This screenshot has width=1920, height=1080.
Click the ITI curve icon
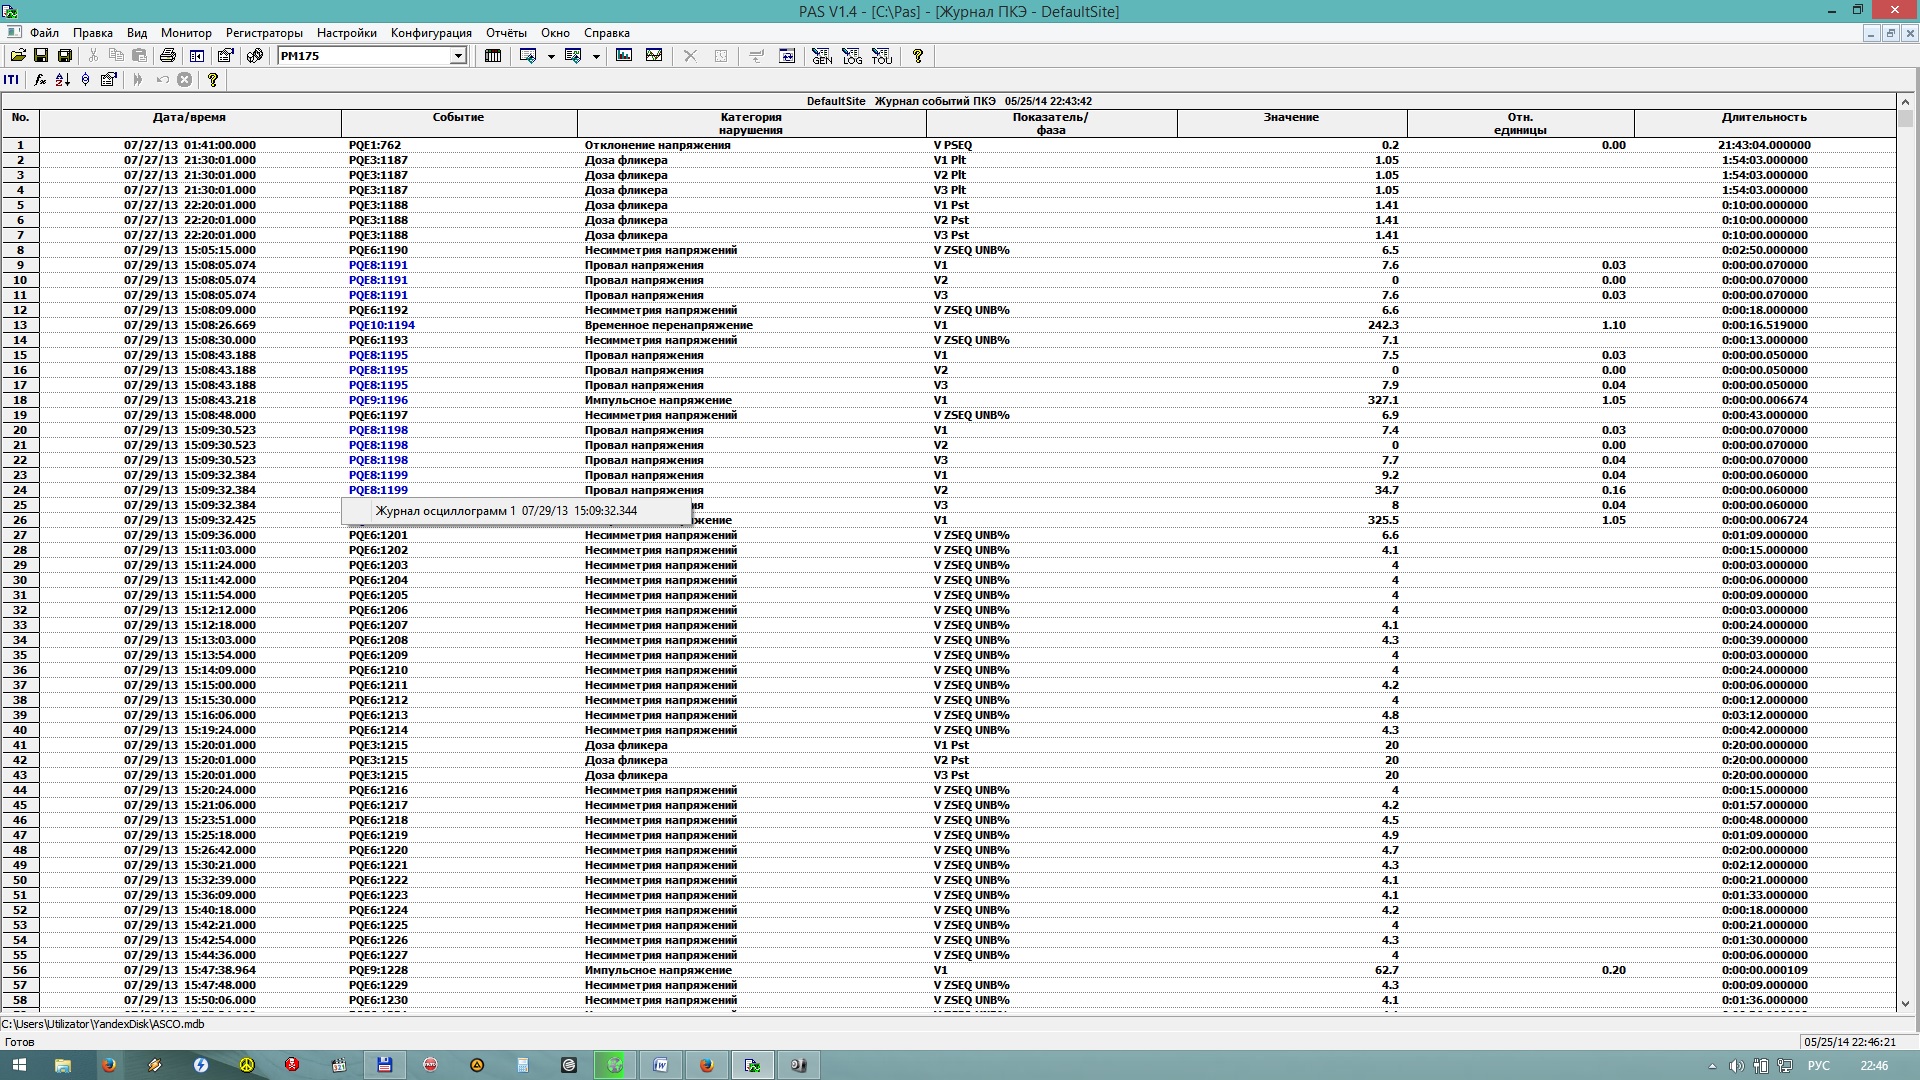(x=11, y=80)
